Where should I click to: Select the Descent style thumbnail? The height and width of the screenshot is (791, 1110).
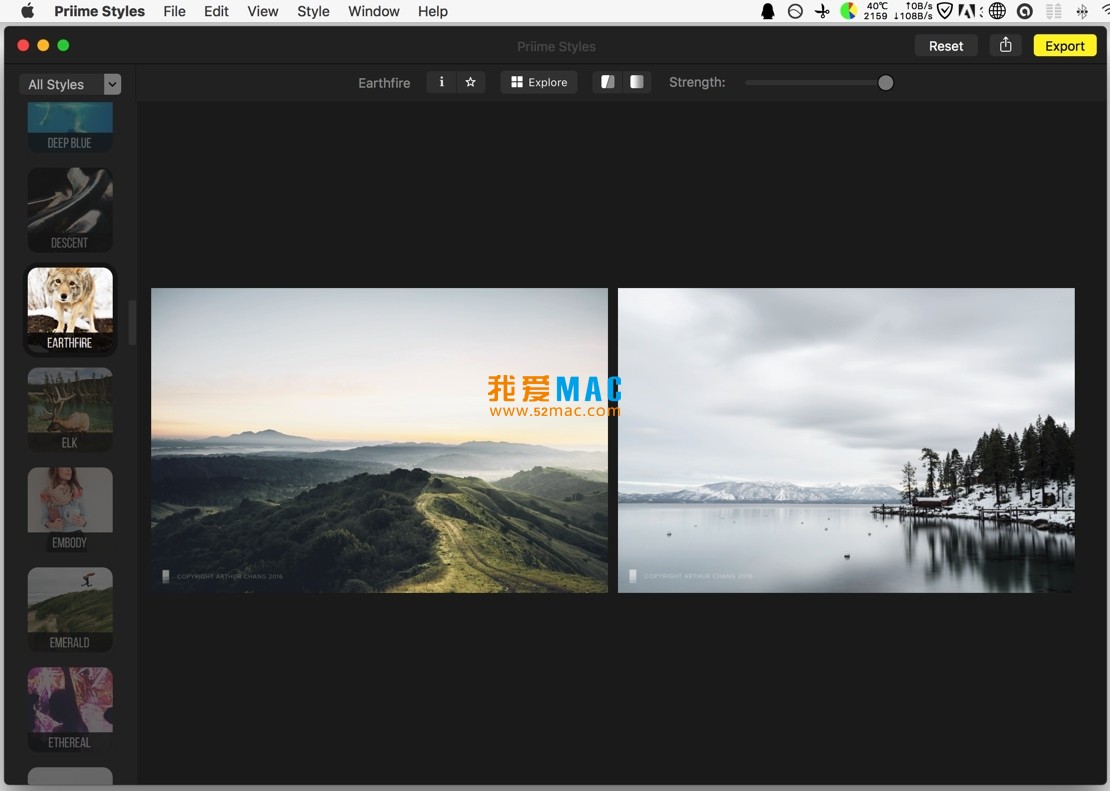click(70, 210)
